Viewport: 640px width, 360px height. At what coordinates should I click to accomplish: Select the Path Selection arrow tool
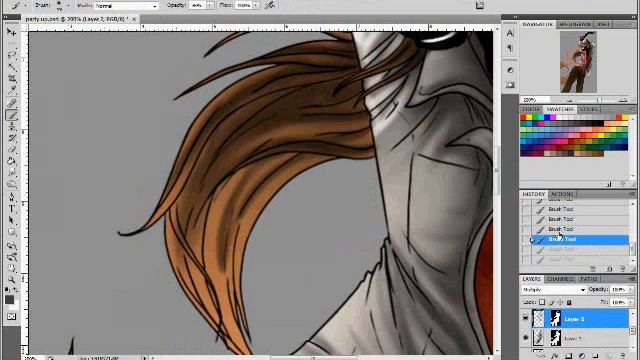(11, 220)
